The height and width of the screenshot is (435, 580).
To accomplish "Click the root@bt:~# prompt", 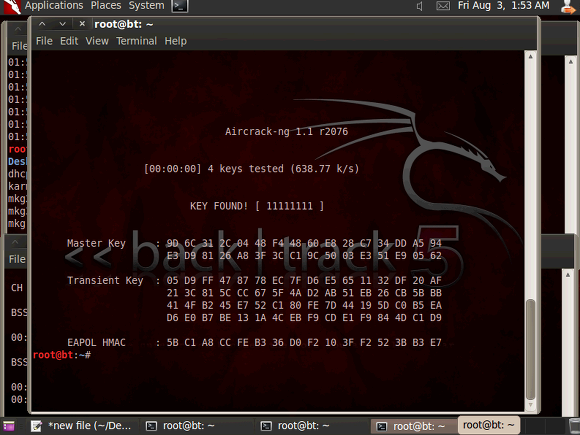I will 62,355.
